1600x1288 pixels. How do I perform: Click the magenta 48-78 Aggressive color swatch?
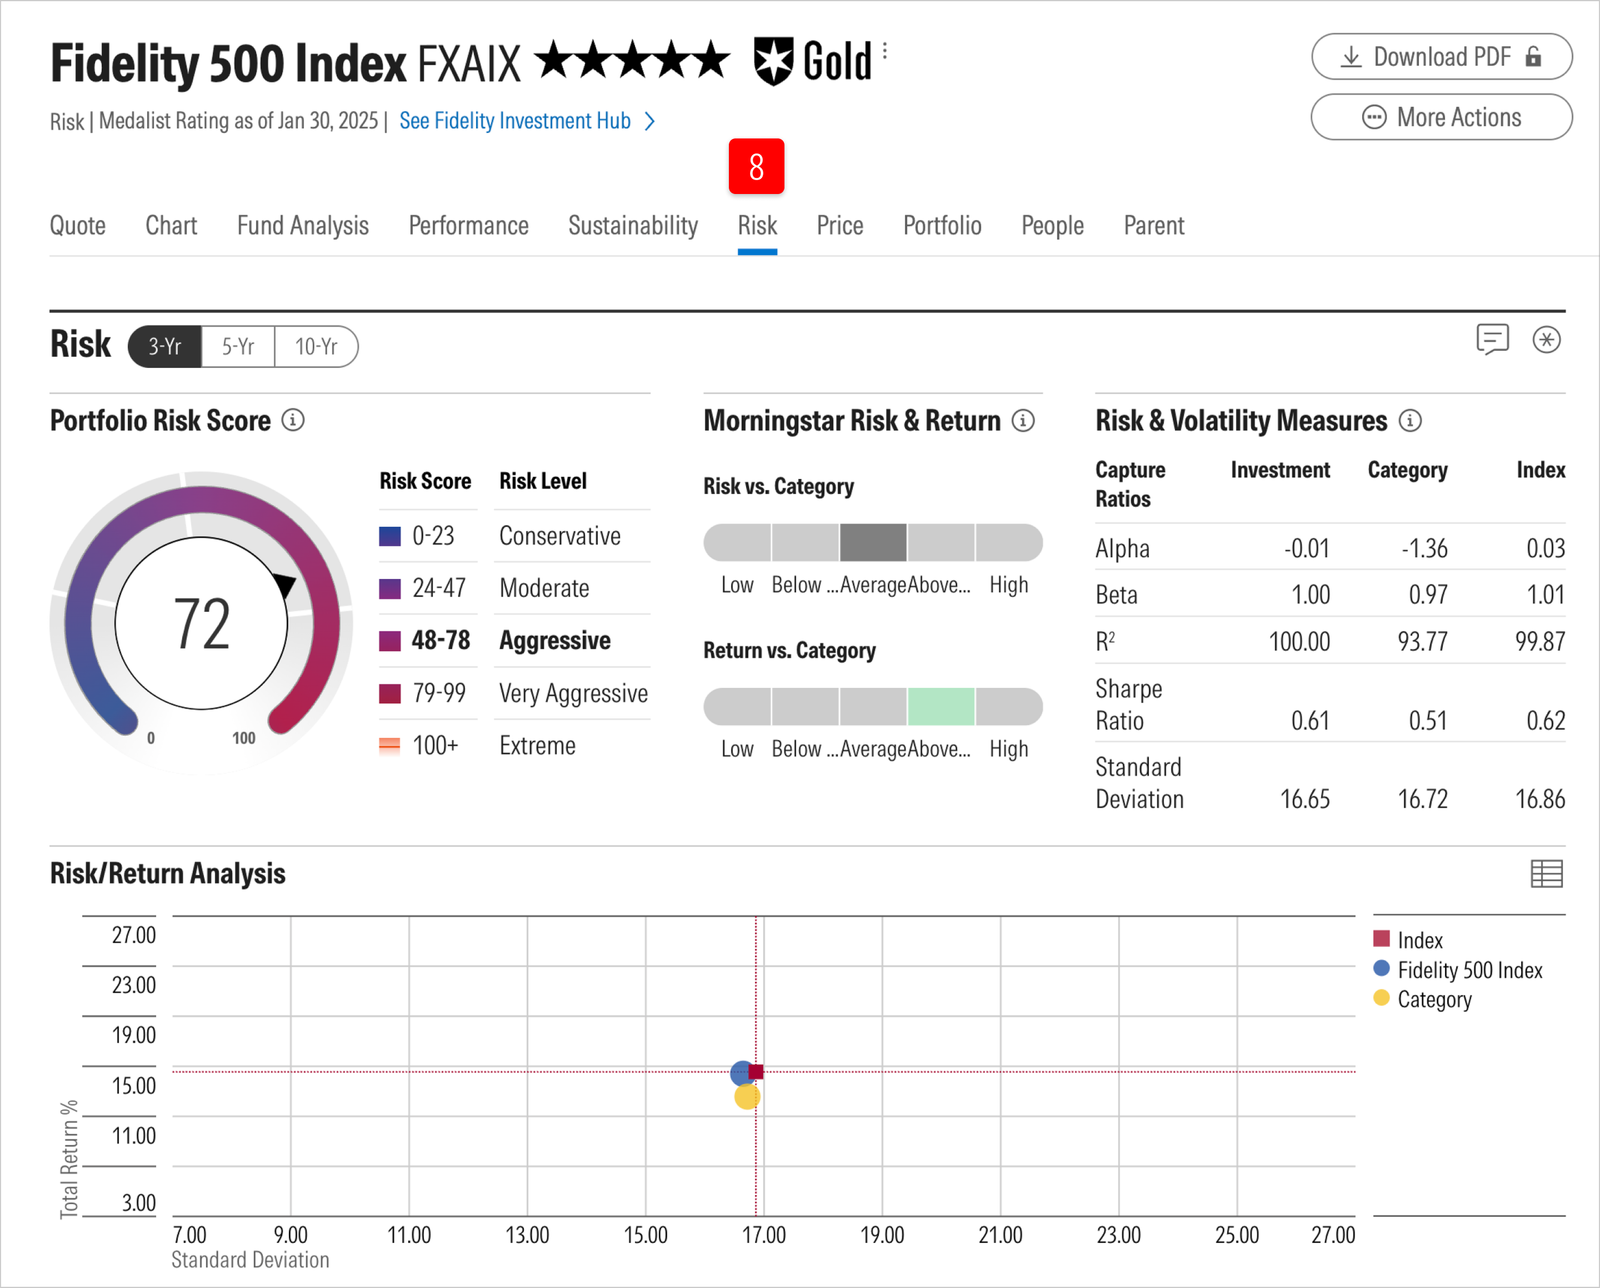click(x=390, y=641)
